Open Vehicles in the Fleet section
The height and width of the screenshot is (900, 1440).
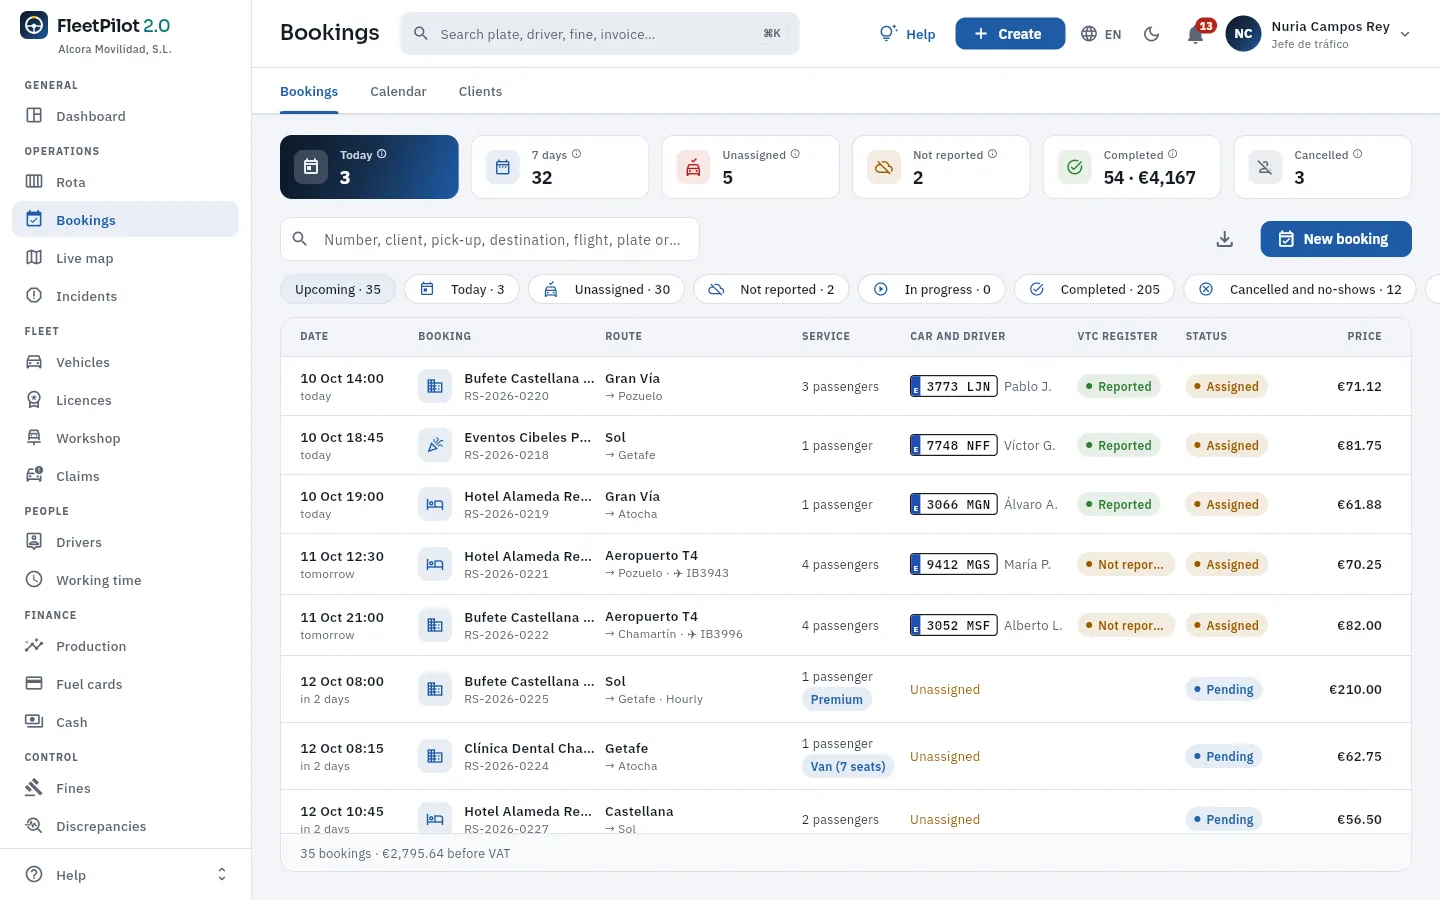[x=125, y=362]
